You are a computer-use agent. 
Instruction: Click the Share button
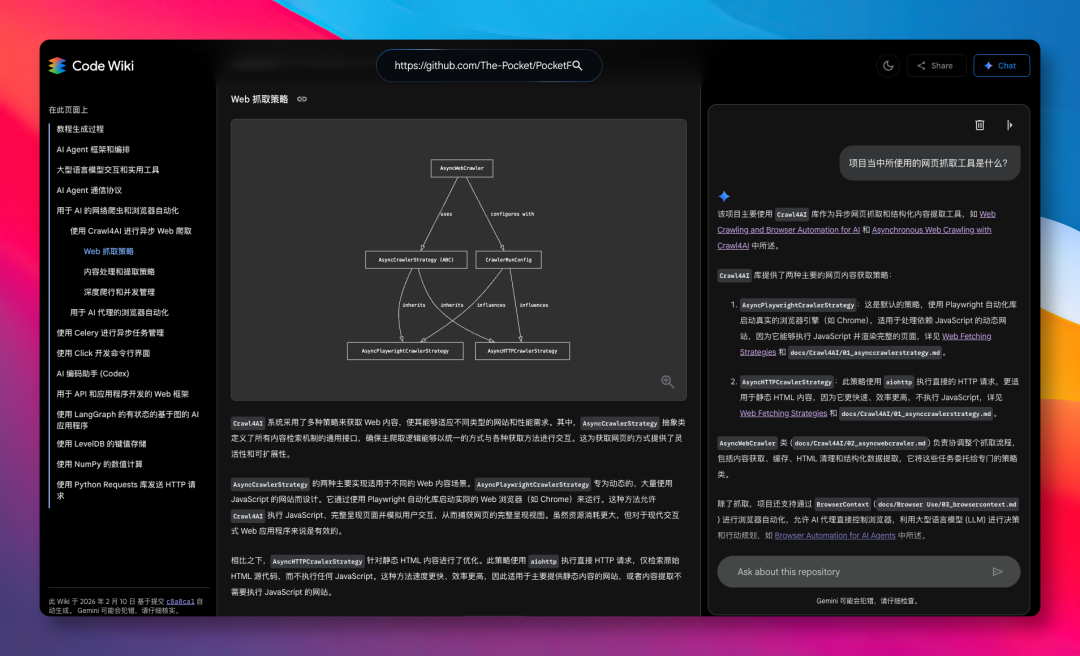[936, 65]
